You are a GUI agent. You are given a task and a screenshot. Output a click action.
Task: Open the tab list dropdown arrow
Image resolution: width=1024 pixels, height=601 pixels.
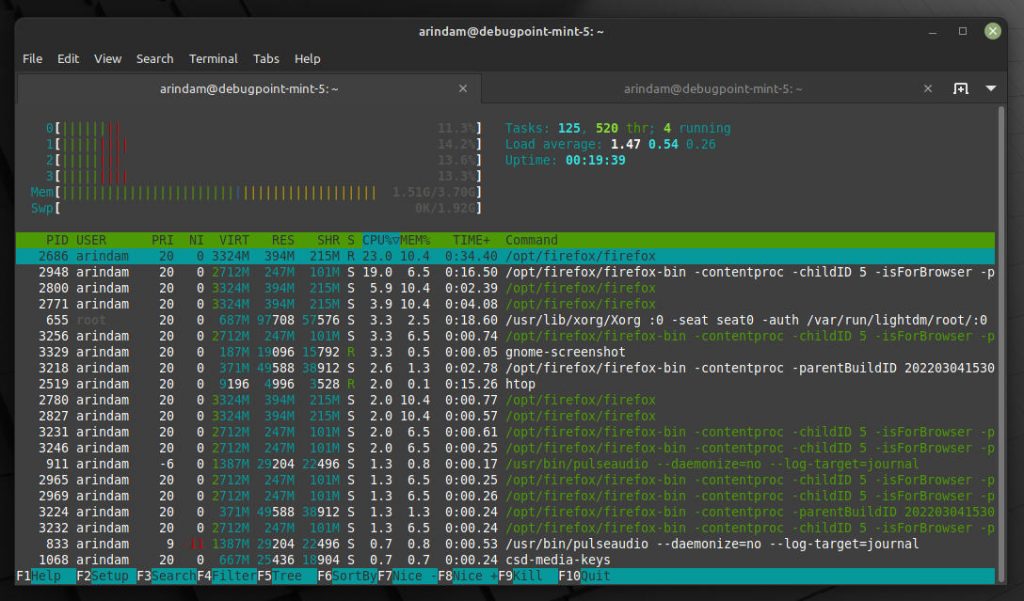tap(991, 89)
